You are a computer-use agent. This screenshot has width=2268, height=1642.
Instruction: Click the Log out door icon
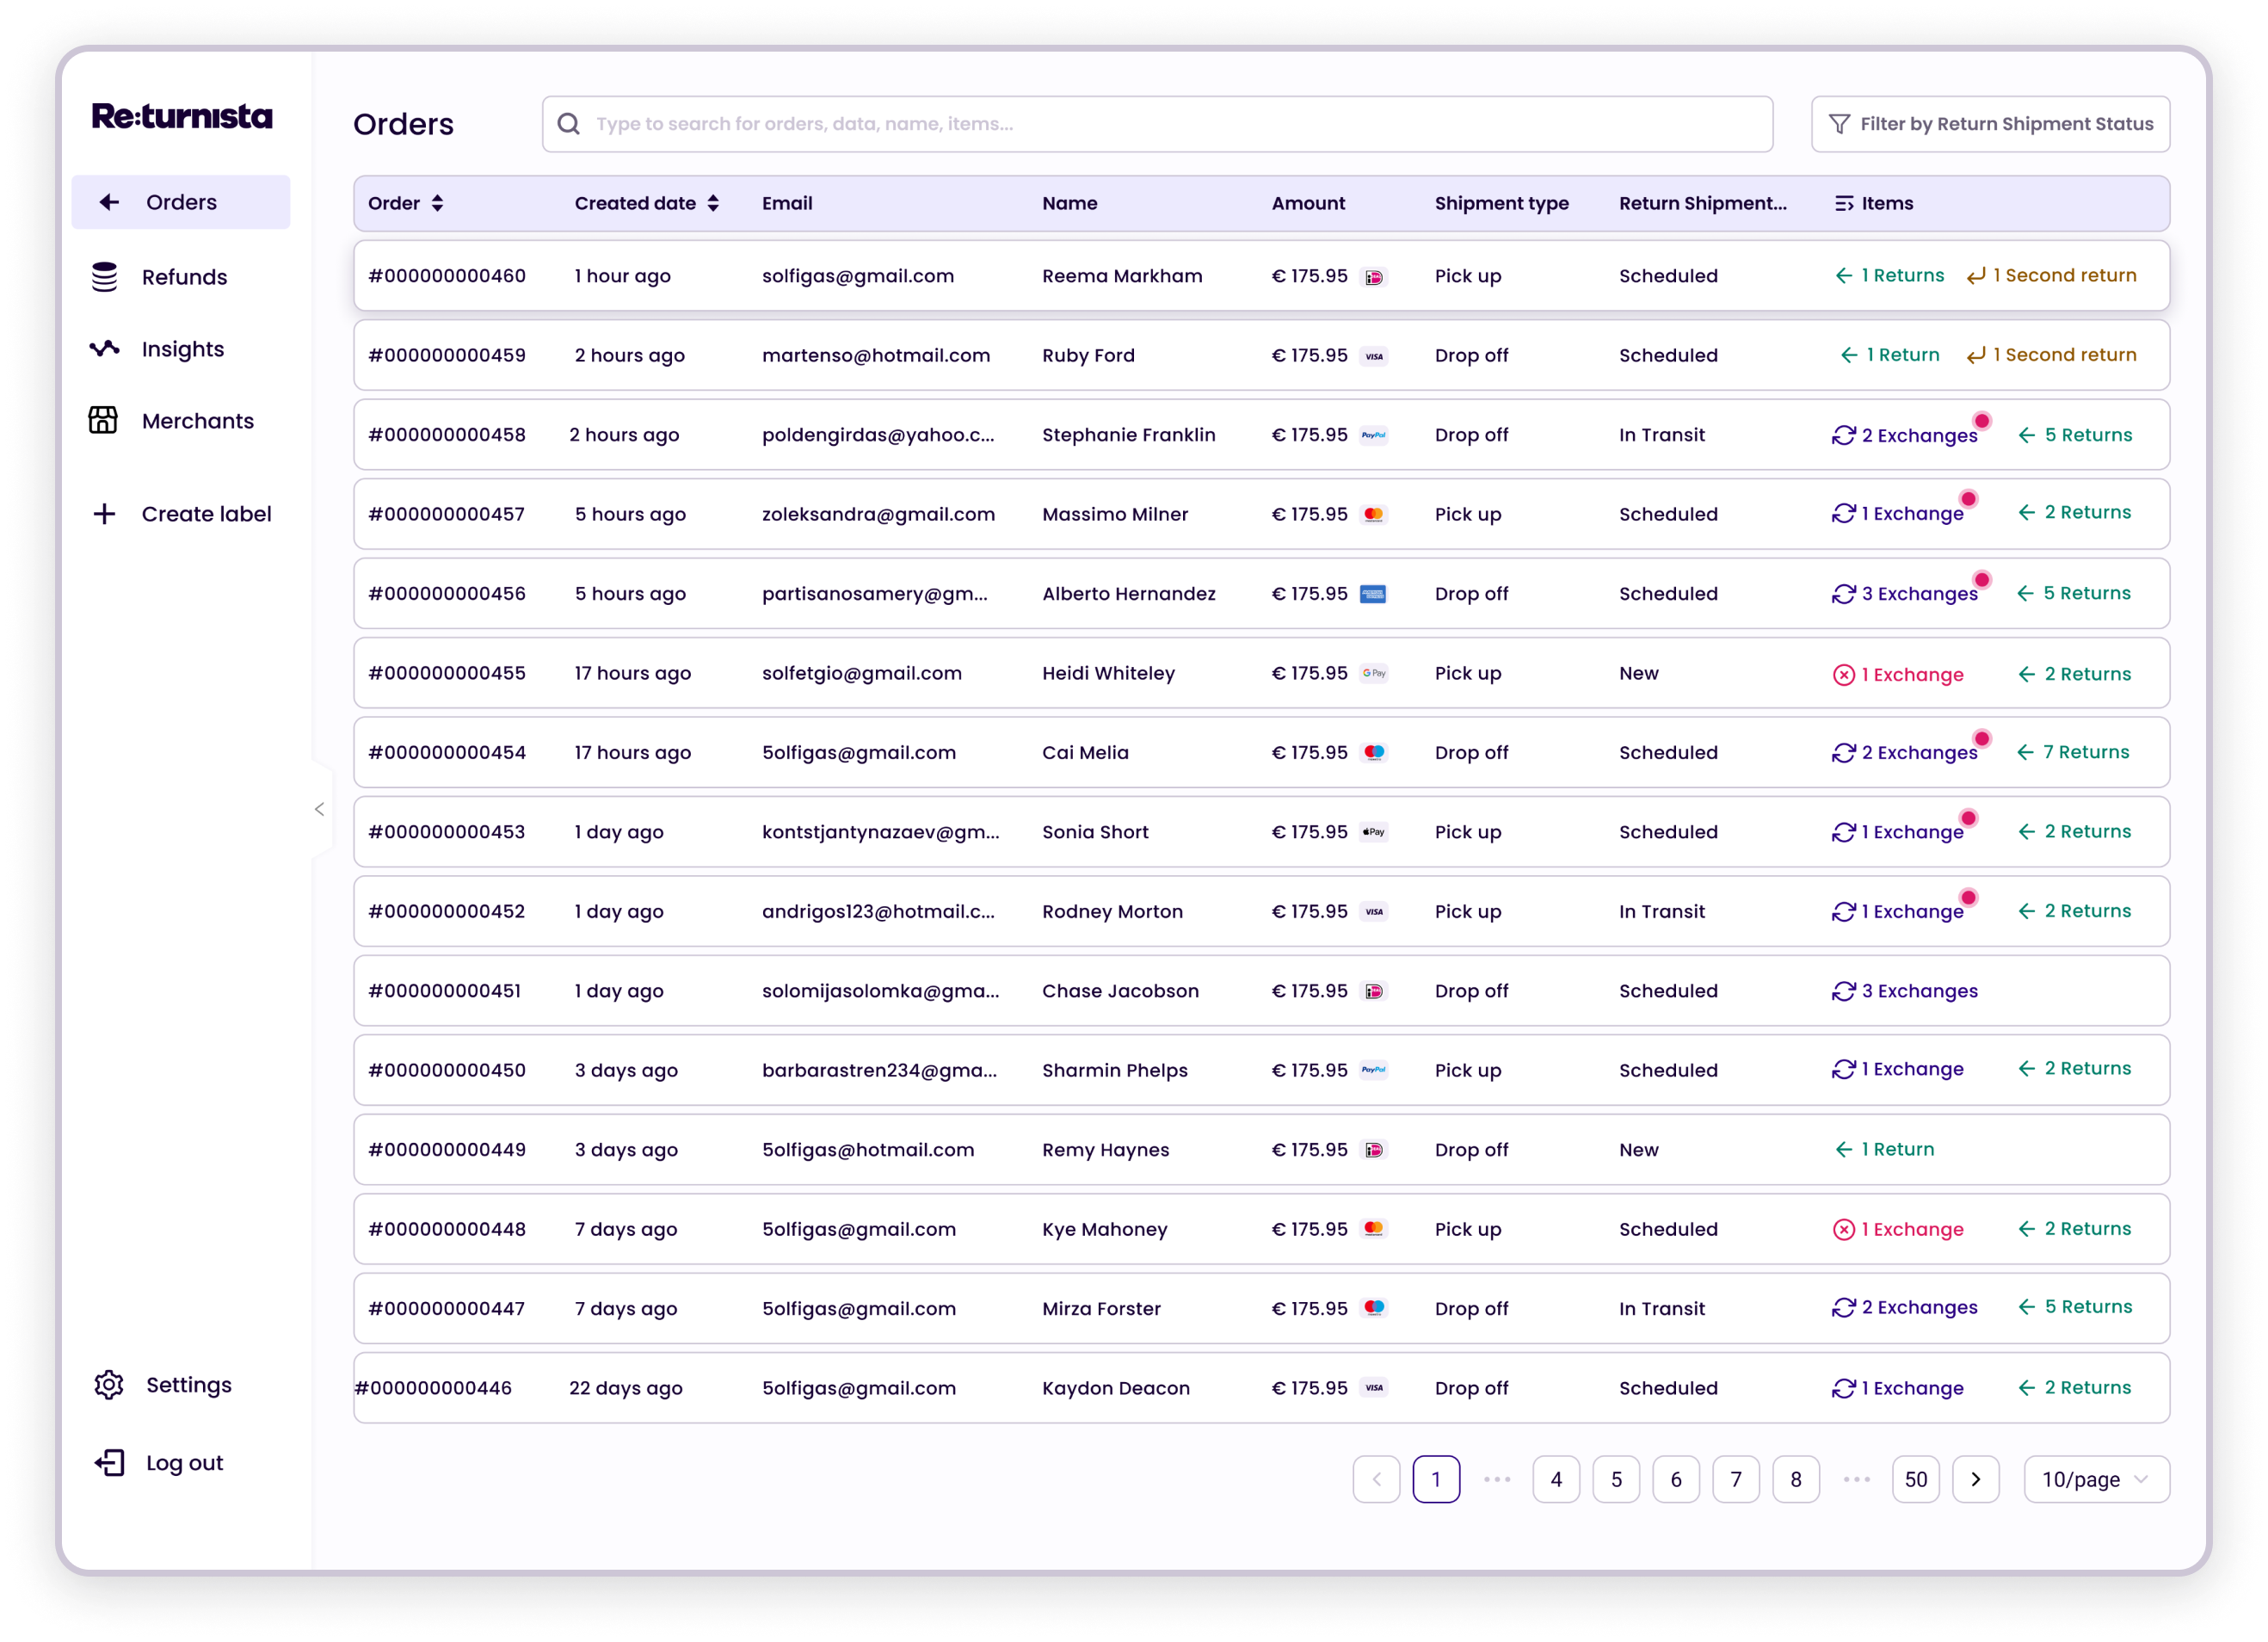point(109,1463)
